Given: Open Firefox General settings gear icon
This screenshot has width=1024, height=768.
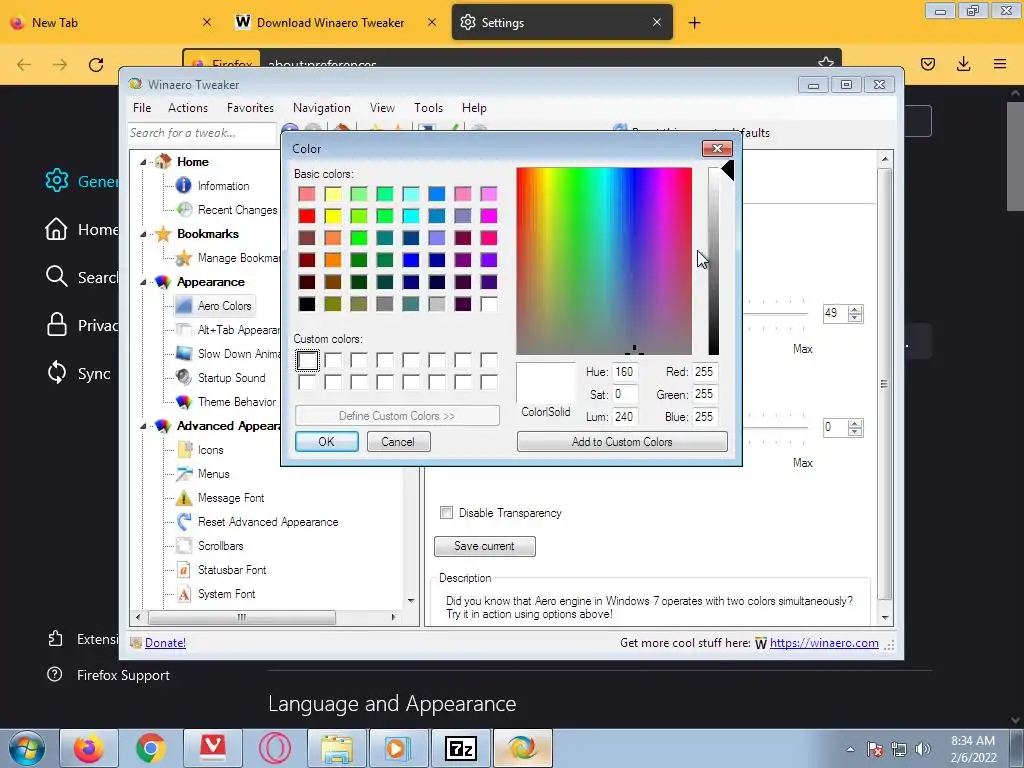Looking at the screenshot, I should [x=57, y=180].
